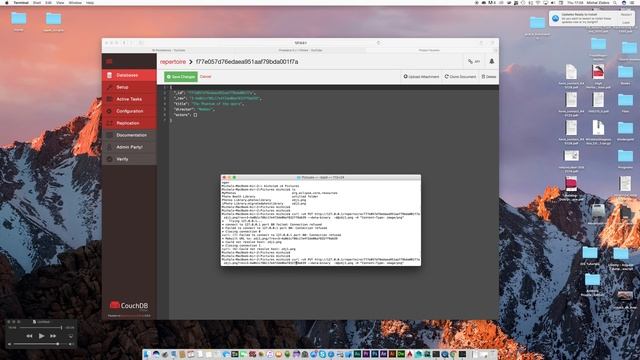This screenshot has width=640, height=360.
Task: Open the Edit menu
Action: click(x=48, y=2)
